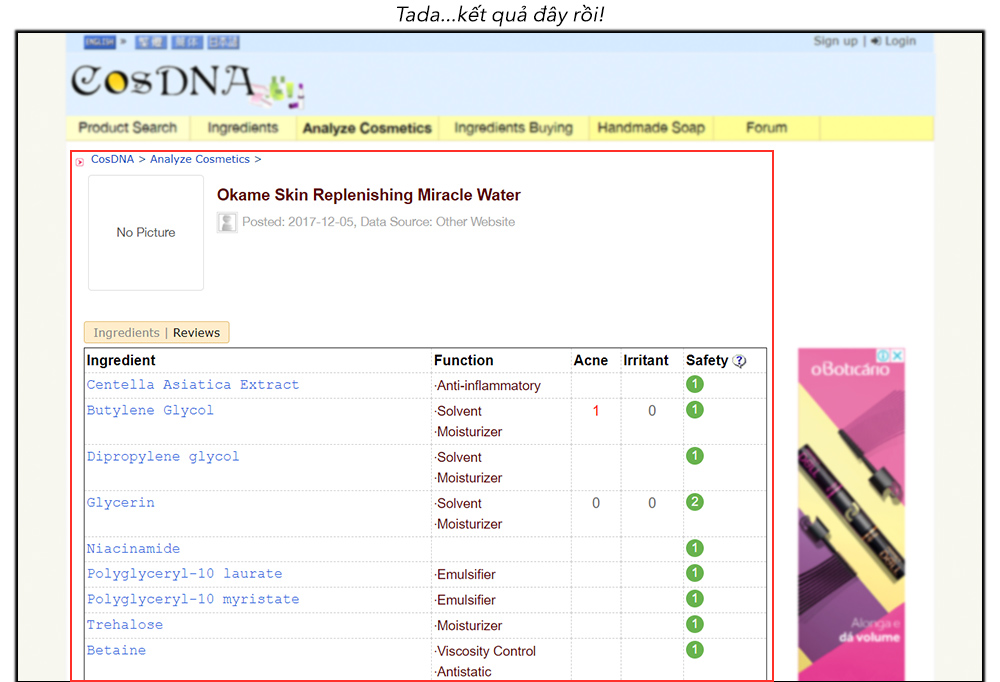Click acne value 0 in Glycerin row
This screenshot has width=1000, height=682.
[596, 503]
